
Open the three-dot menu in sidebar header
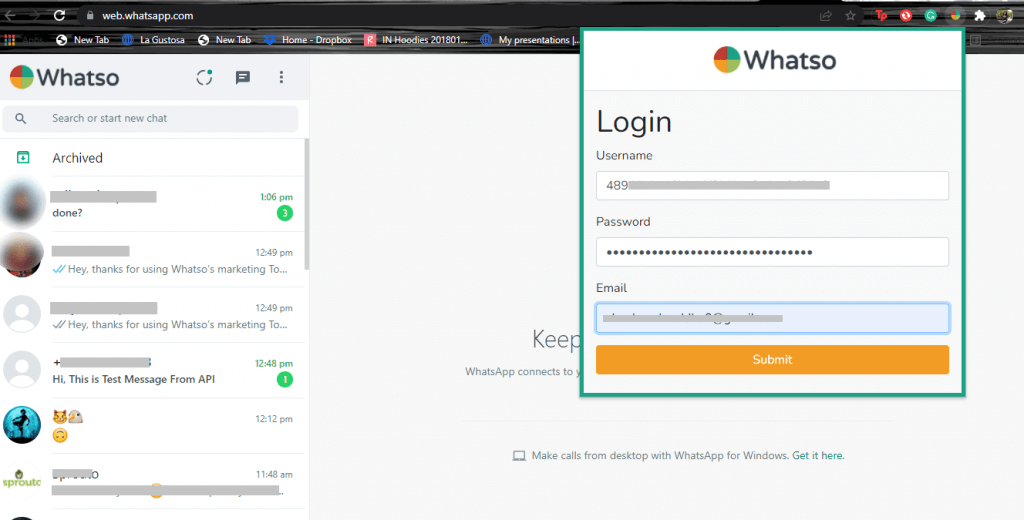(x=281, y=78)
